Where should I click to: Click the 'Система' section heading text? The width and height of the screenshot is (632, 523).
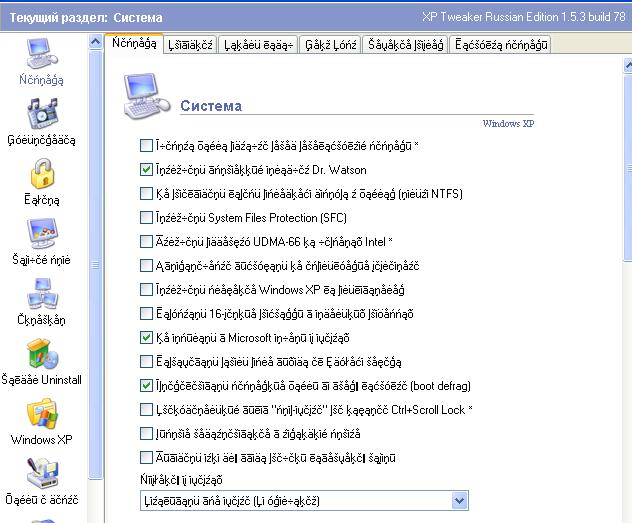[211, 106]
